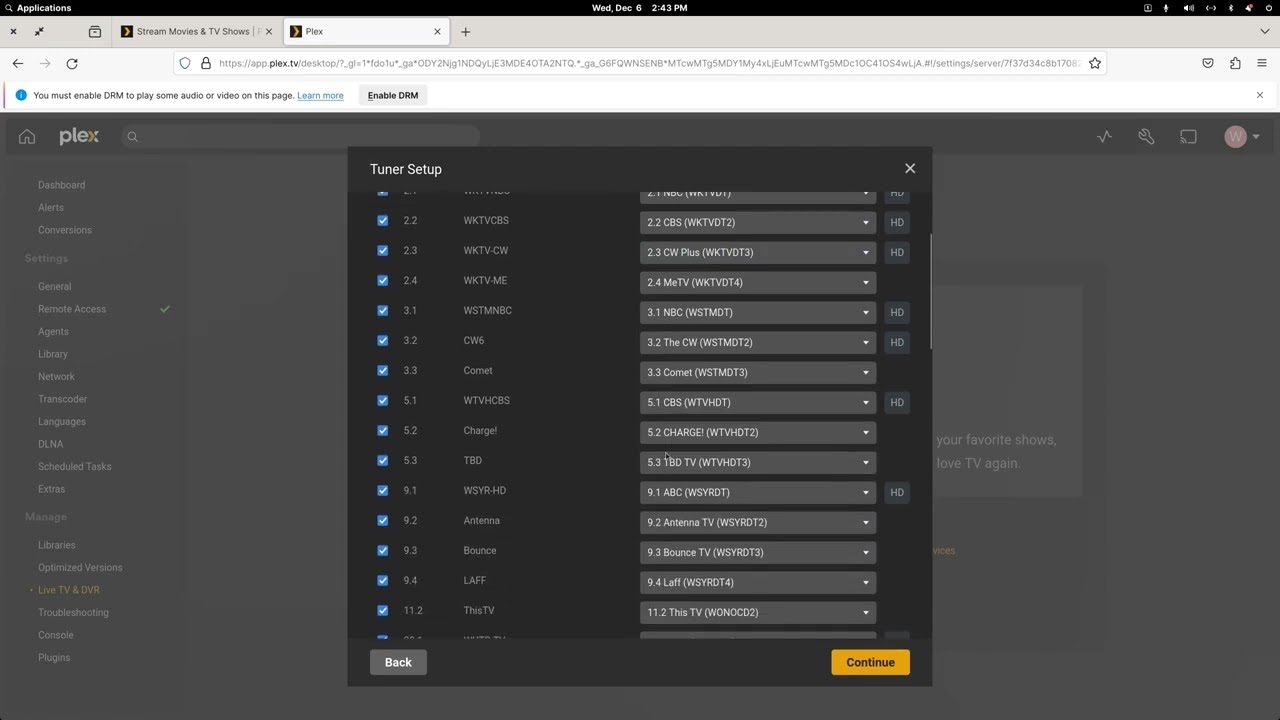Click the cast screen icon

click(1188, 137)
